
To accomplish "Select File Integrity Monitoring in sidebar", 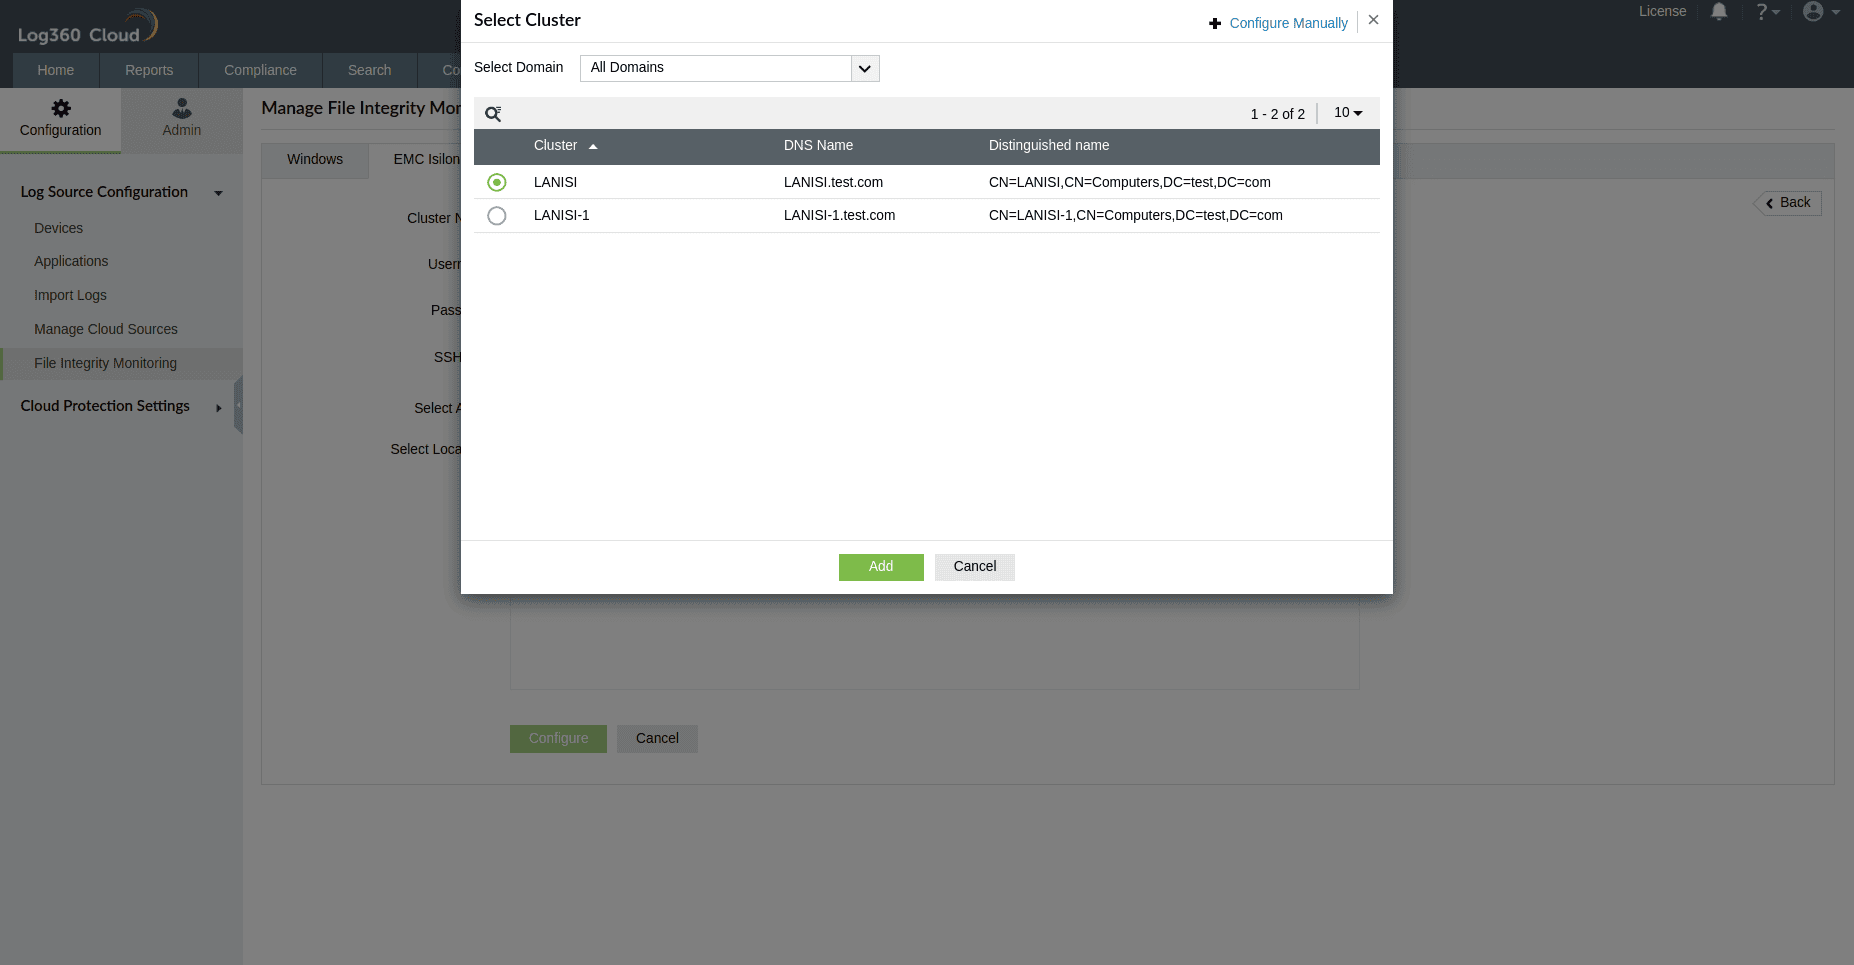I will [105, 363].
